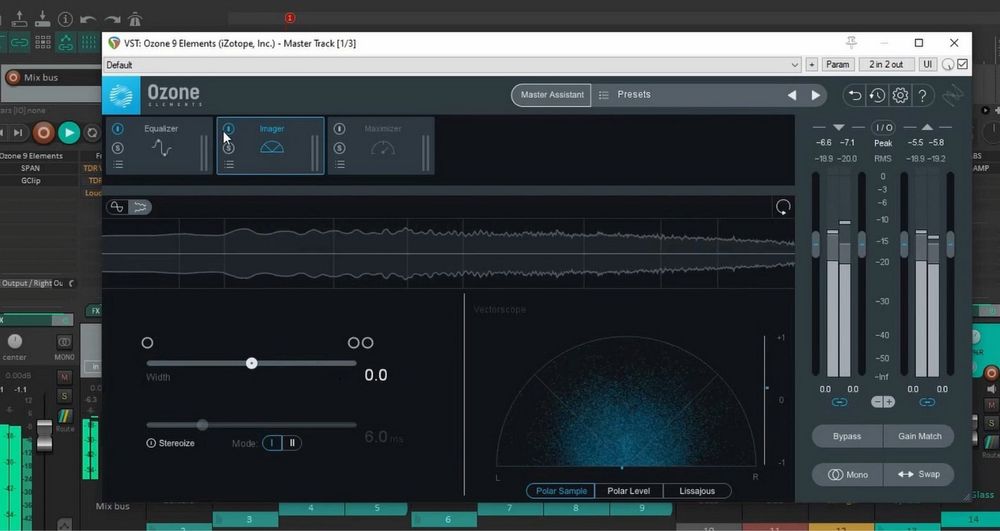This screenshot has width=1000, height=531.
Task: Select SPAN in the FX list
Action: click(31, 168)
